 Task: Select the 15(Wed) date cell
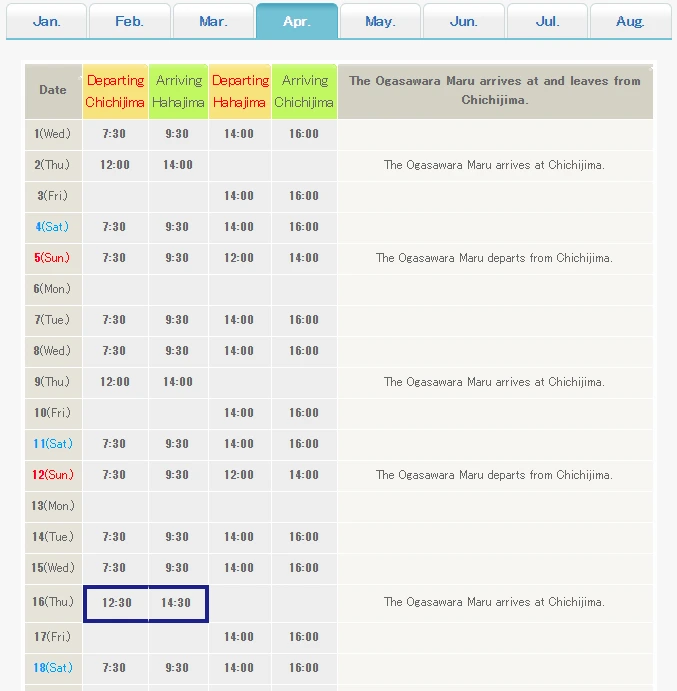(53, 568)
